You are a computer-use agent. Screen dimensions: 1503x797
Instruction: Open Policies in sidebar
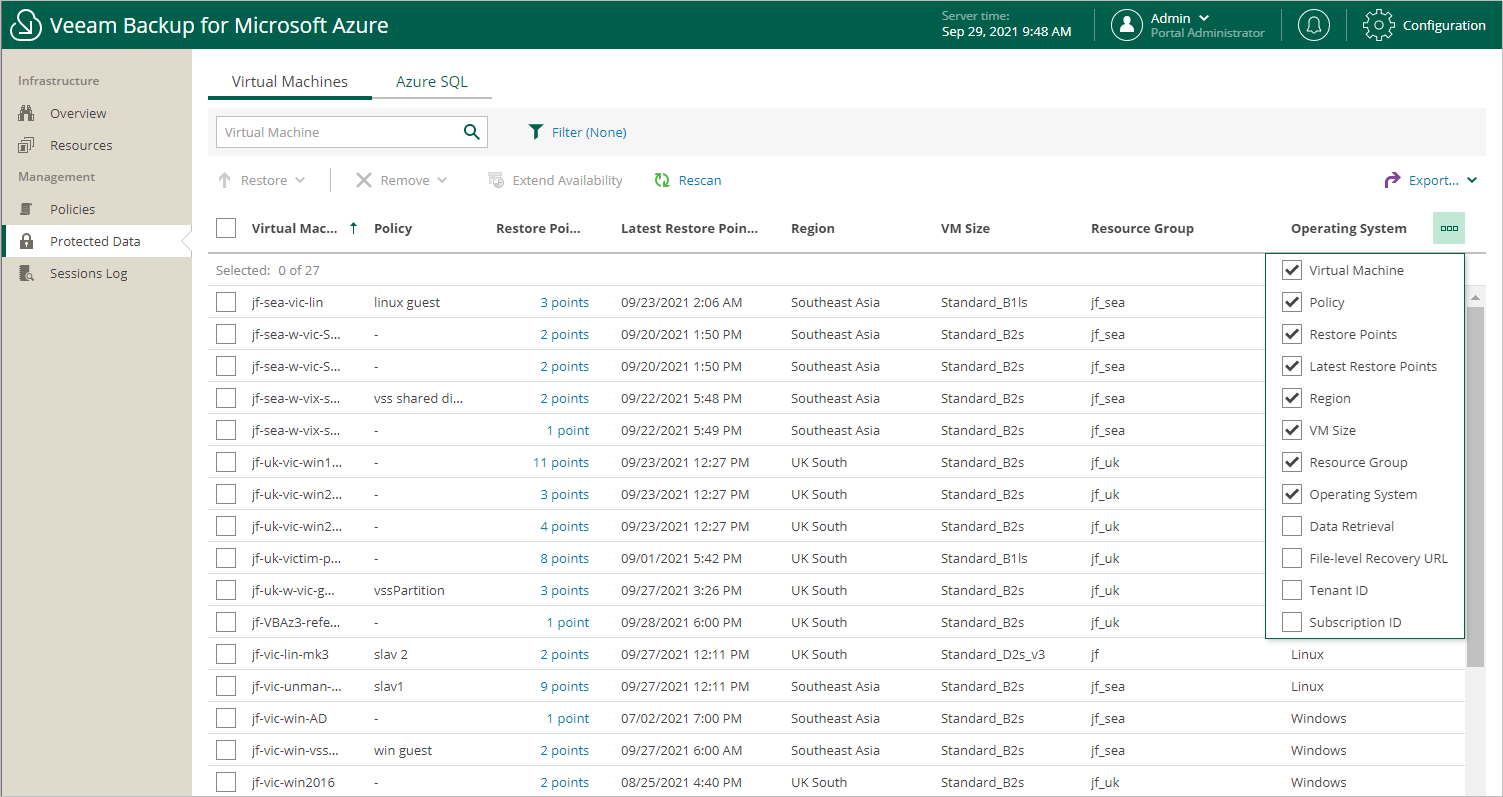[73, 209]
